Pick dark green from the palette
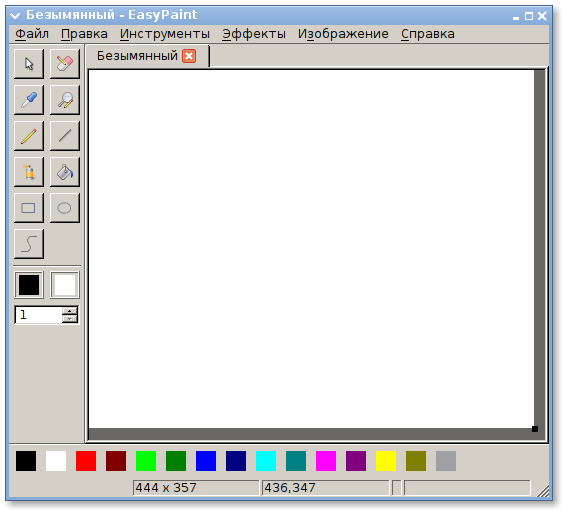The height and width of the screenshot is (510, 562). [x=176, y=461]
